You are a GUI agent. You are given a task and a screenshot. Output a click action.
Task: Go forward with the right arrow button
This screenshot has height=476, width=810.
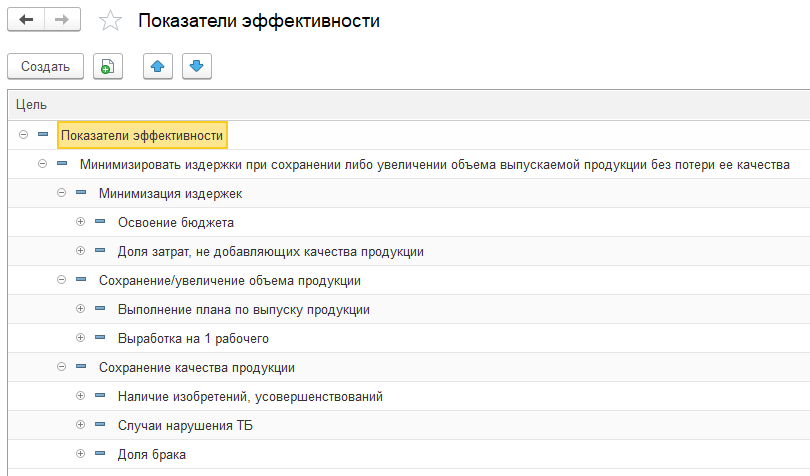click(x=62, y=20)
